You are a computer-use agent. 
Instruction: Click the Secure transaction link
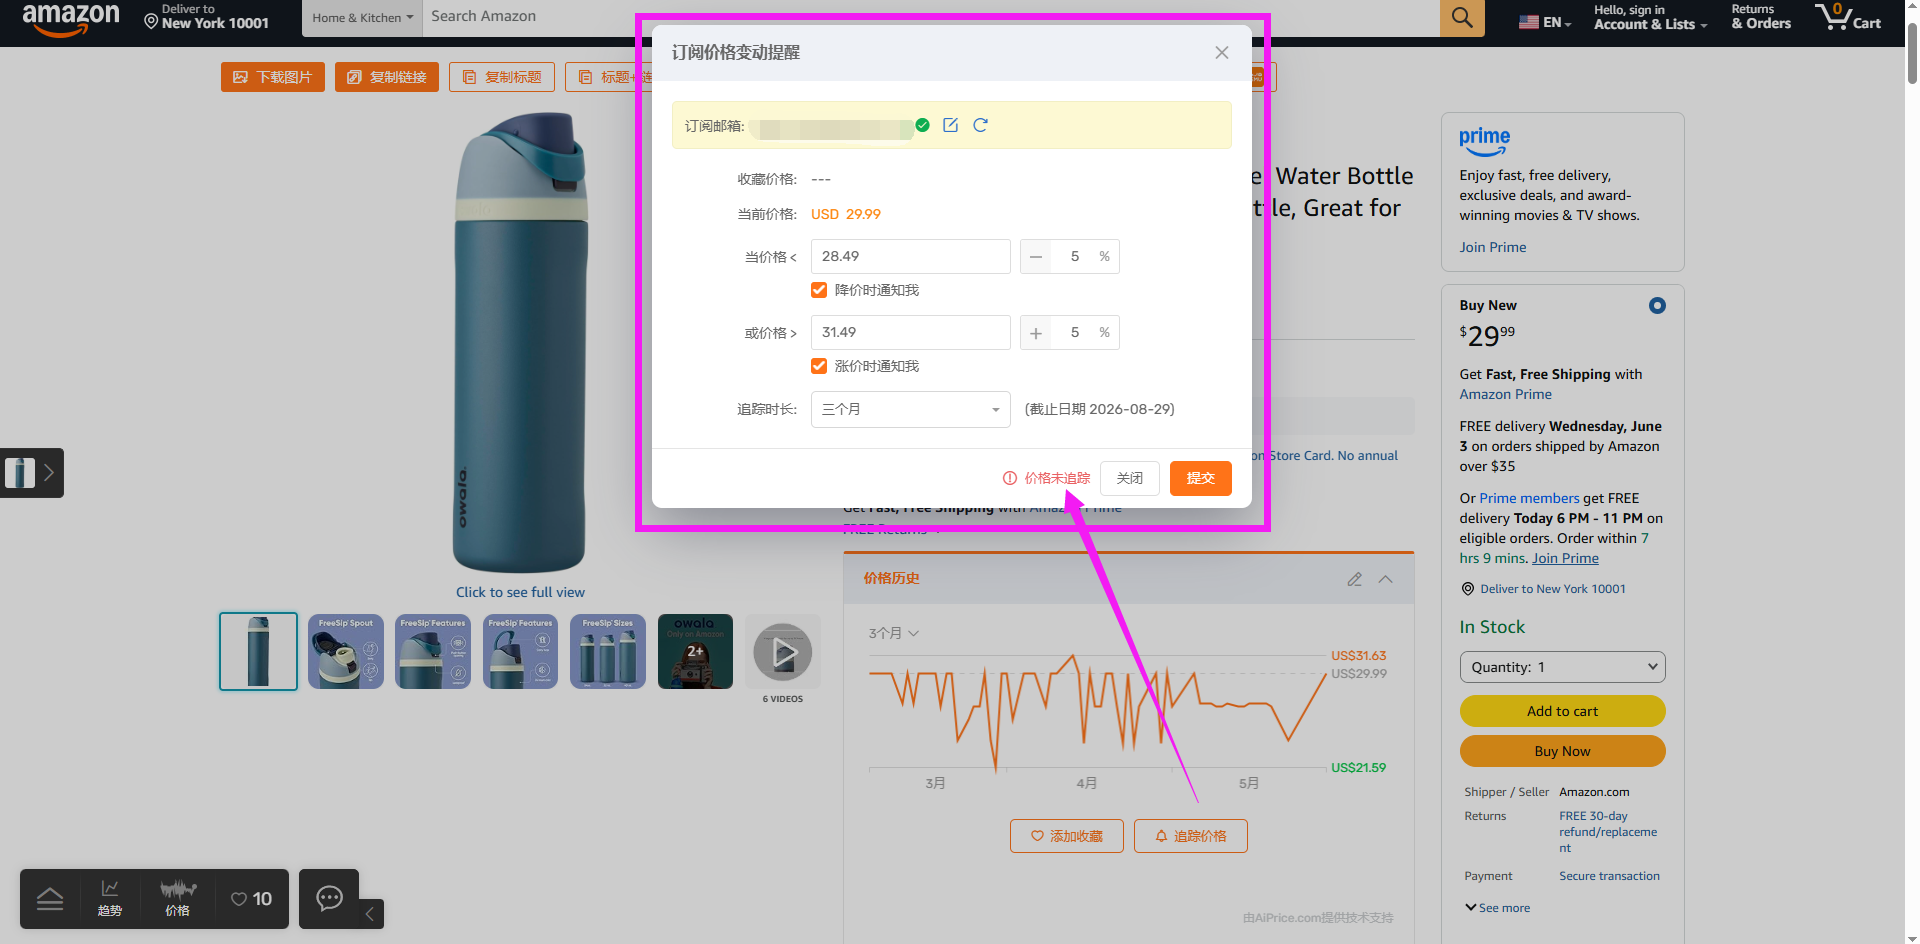(x=1609, y=876)
